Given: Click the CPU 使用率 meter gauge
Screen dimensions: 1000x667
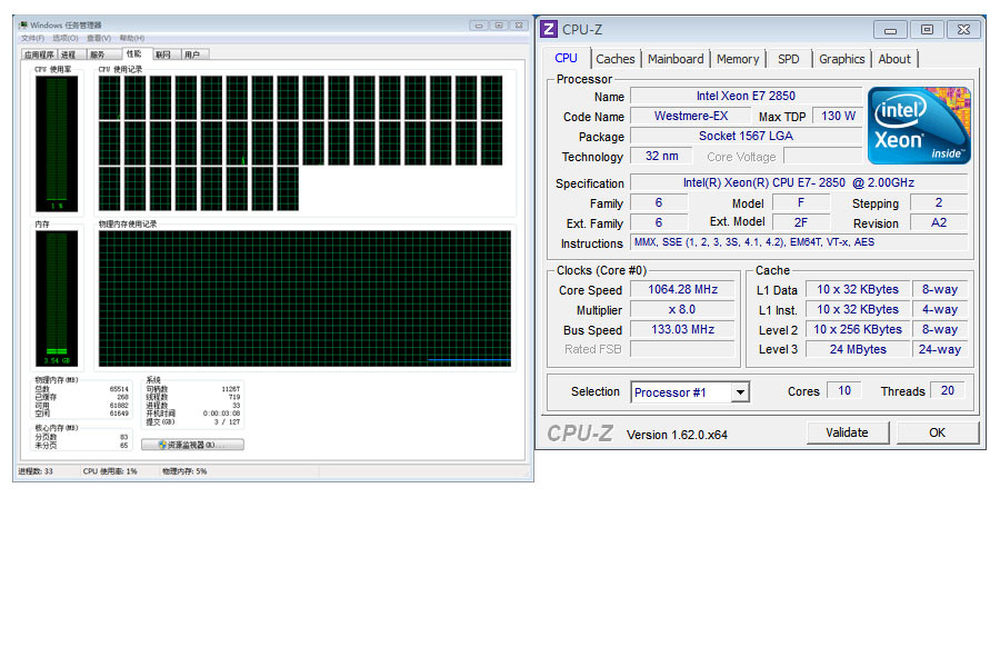Looking at the screenshot, I should (57, 143).
